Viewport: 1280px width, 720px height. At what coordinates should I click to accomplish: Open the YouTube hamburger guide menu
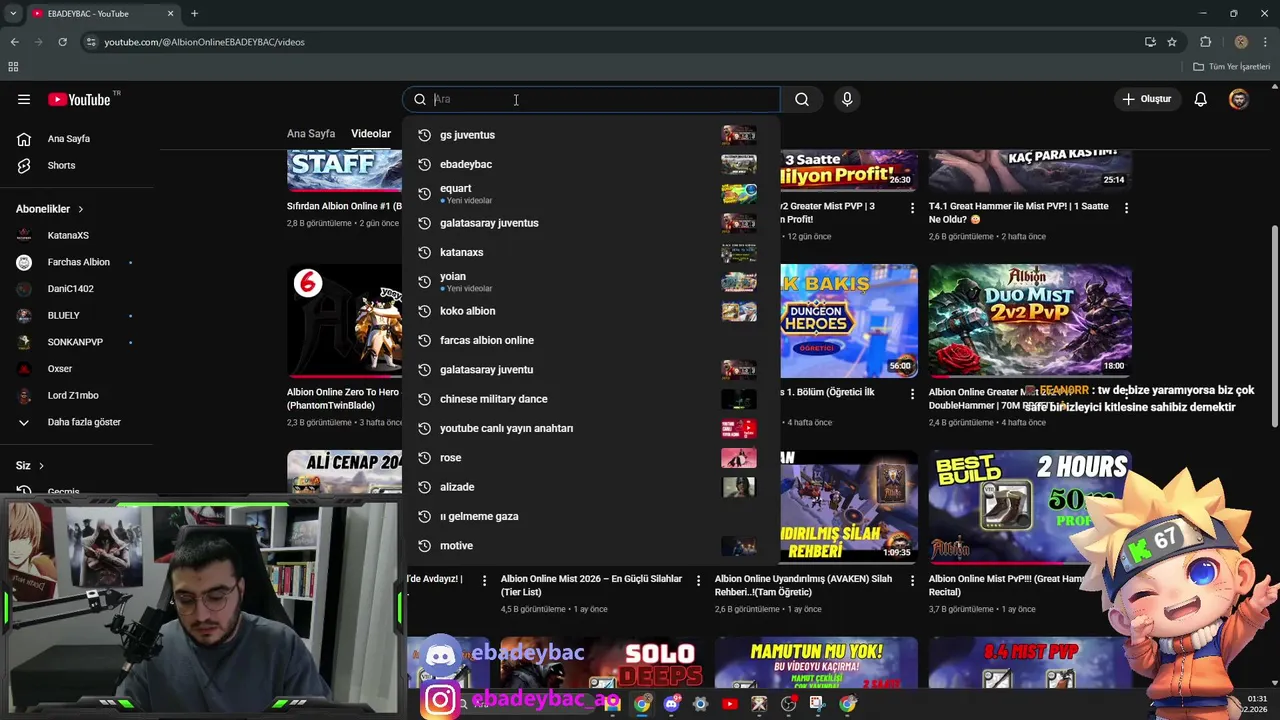coord(24,99)
